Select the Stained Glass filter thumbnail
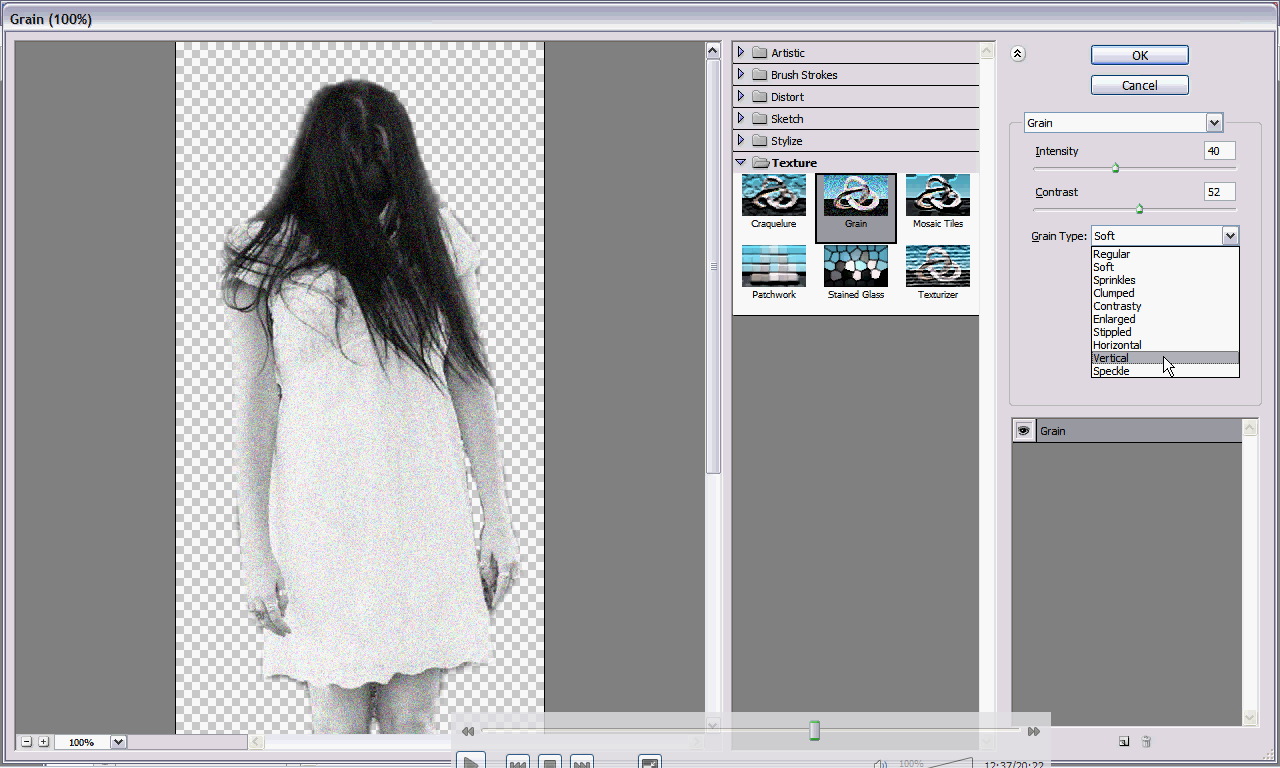Viewport: 1280px width, 768px height. click(855, 266)
